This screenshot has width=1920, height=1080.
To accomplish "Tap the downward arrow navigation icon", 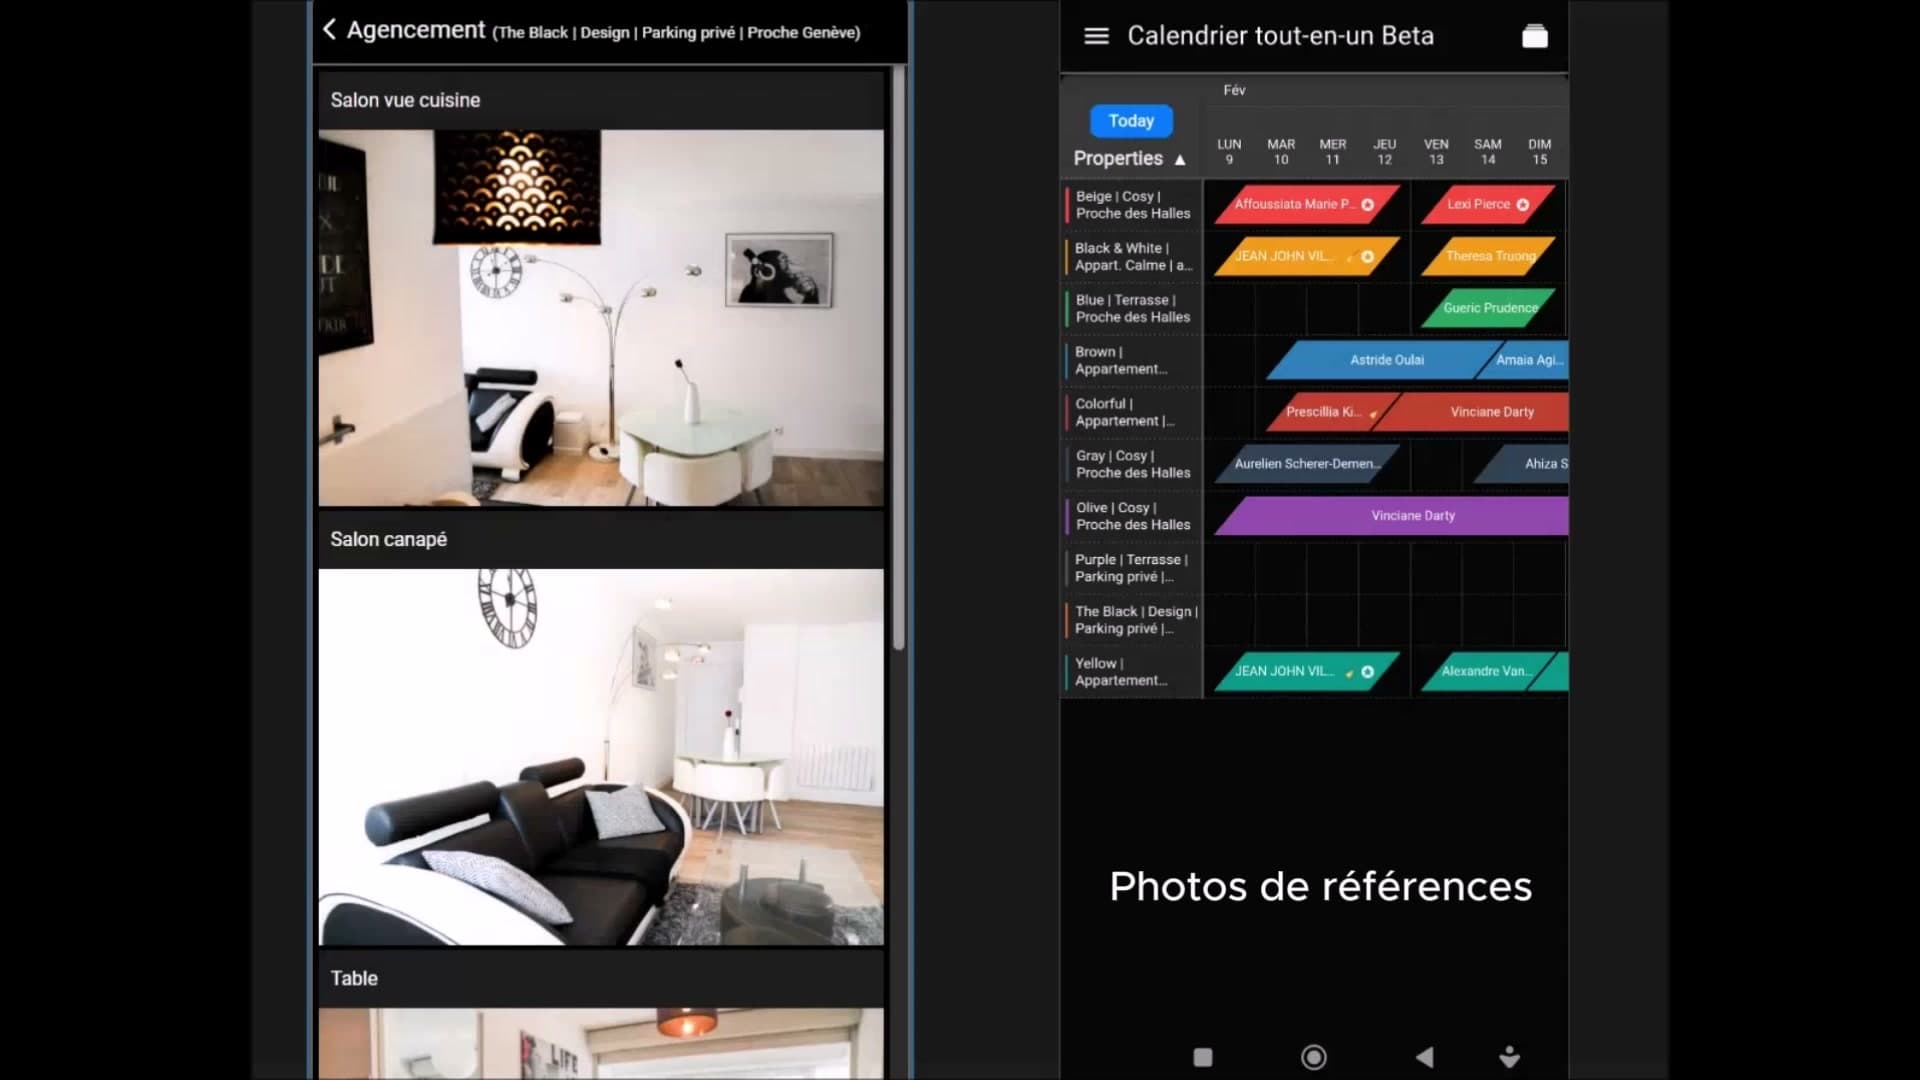I will pyautogui.click(x=1509, y=1057).
